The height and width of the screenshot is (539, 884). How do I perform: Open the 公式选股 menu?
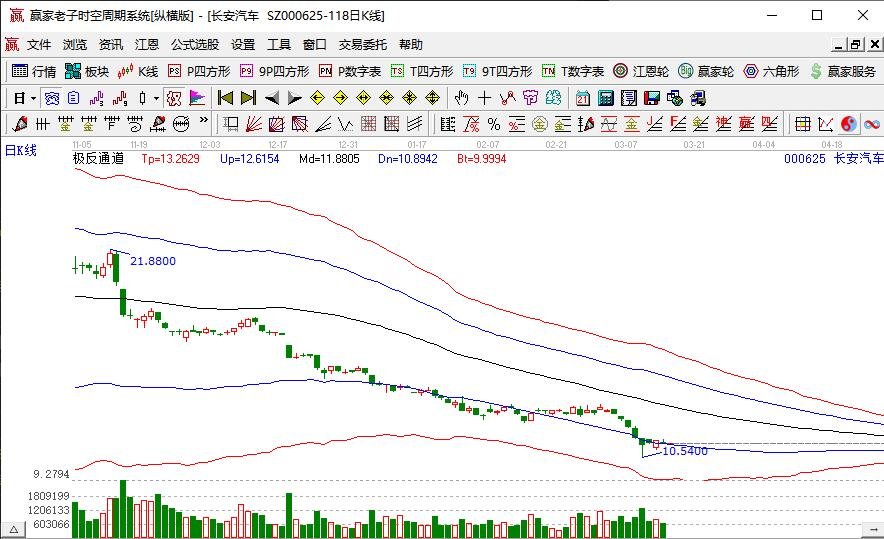(195, 45)
